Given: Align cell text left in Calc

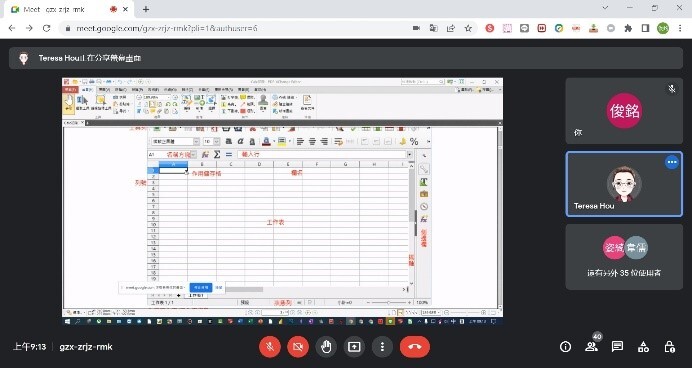Looking at the screenshot, I should [x=301, y=142].
